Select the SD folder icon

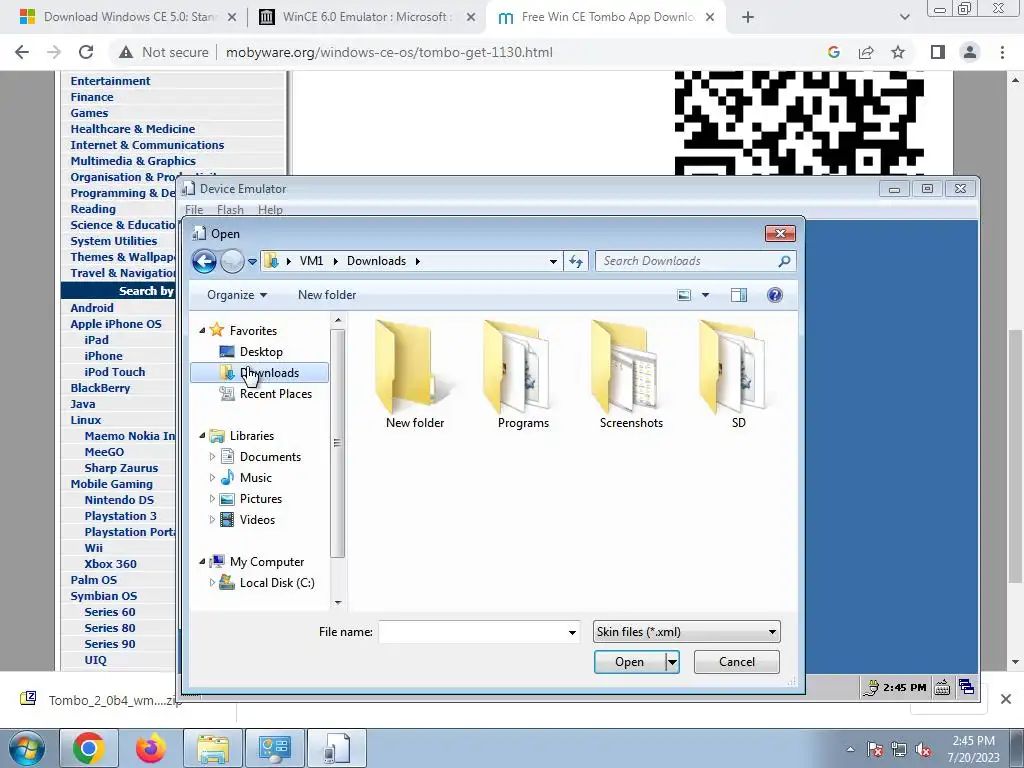click(x=739, y=376)
